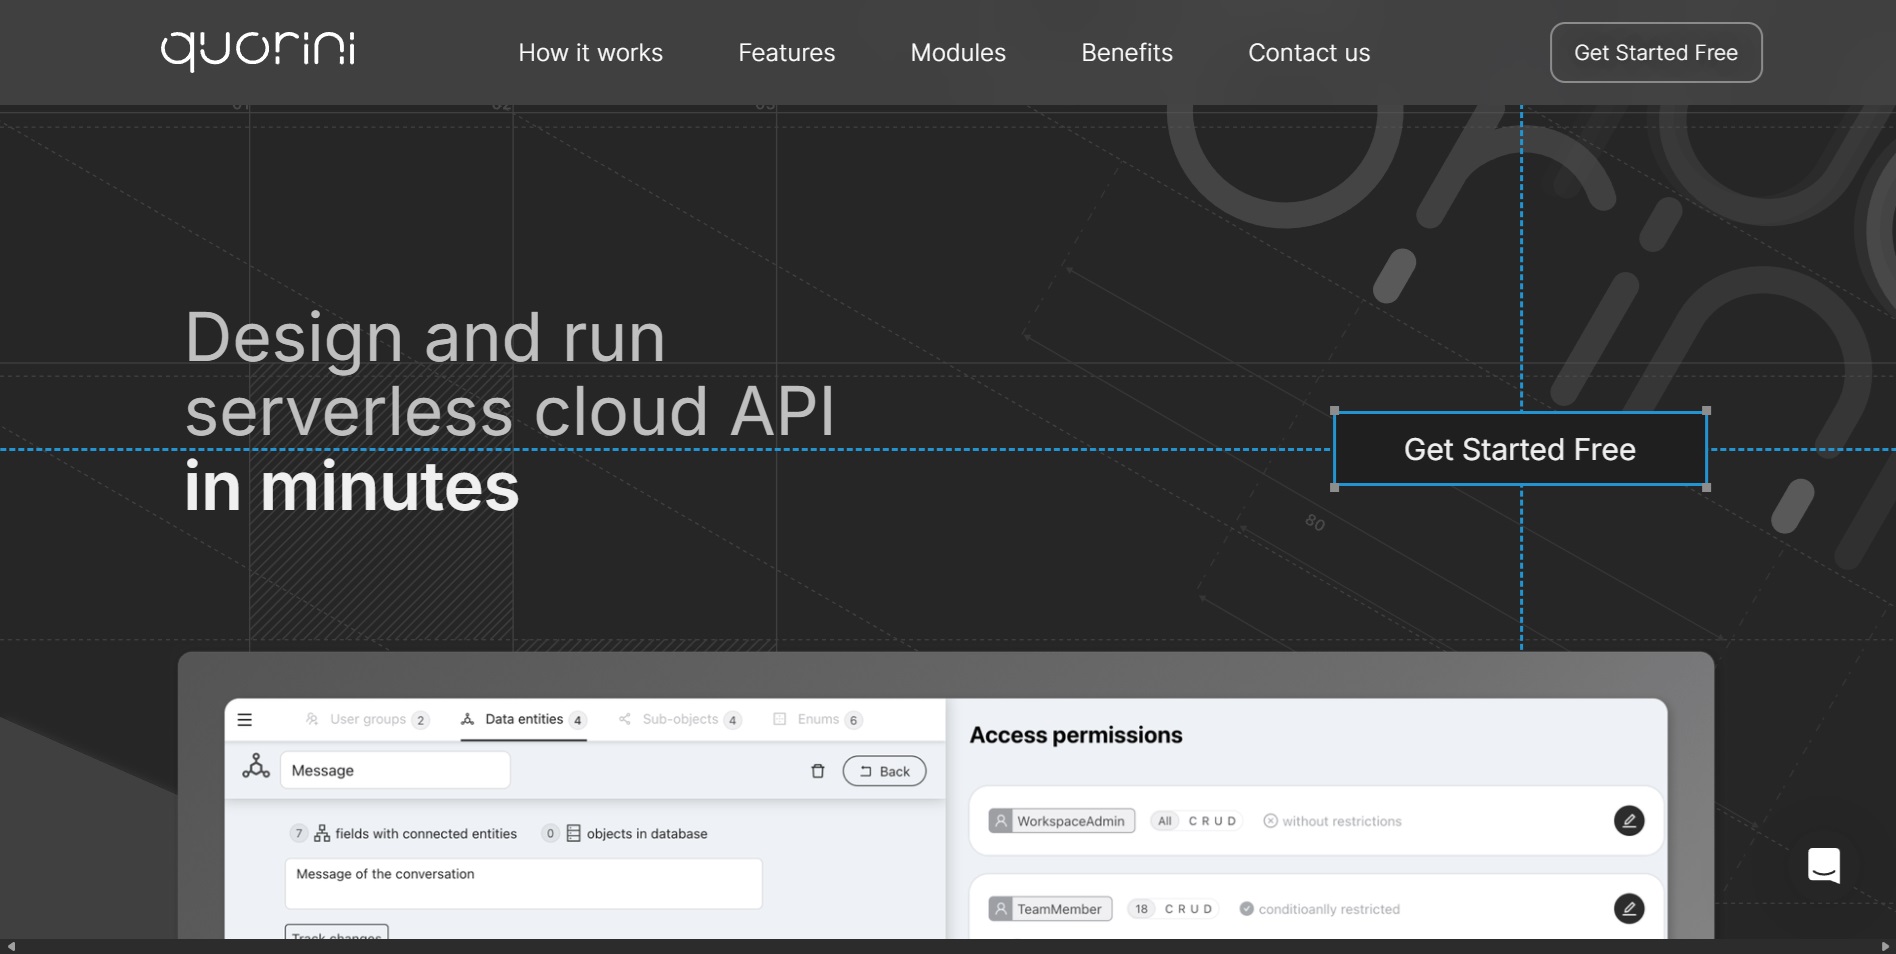Click the 18 badge in TeamMember row
This screenshot has width=1896, height=954.
point(1141,909)
